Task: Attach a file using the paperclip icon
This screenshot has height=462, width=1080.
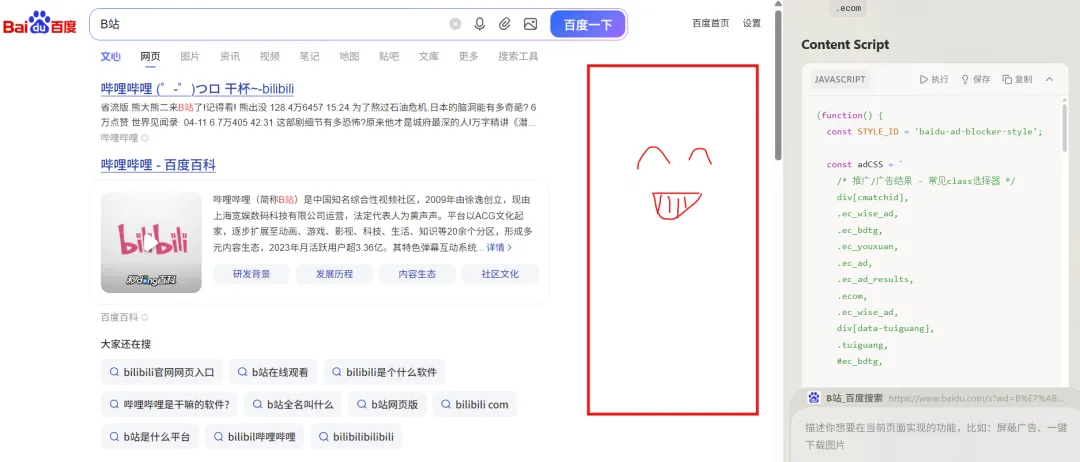Action: point(505,24)
